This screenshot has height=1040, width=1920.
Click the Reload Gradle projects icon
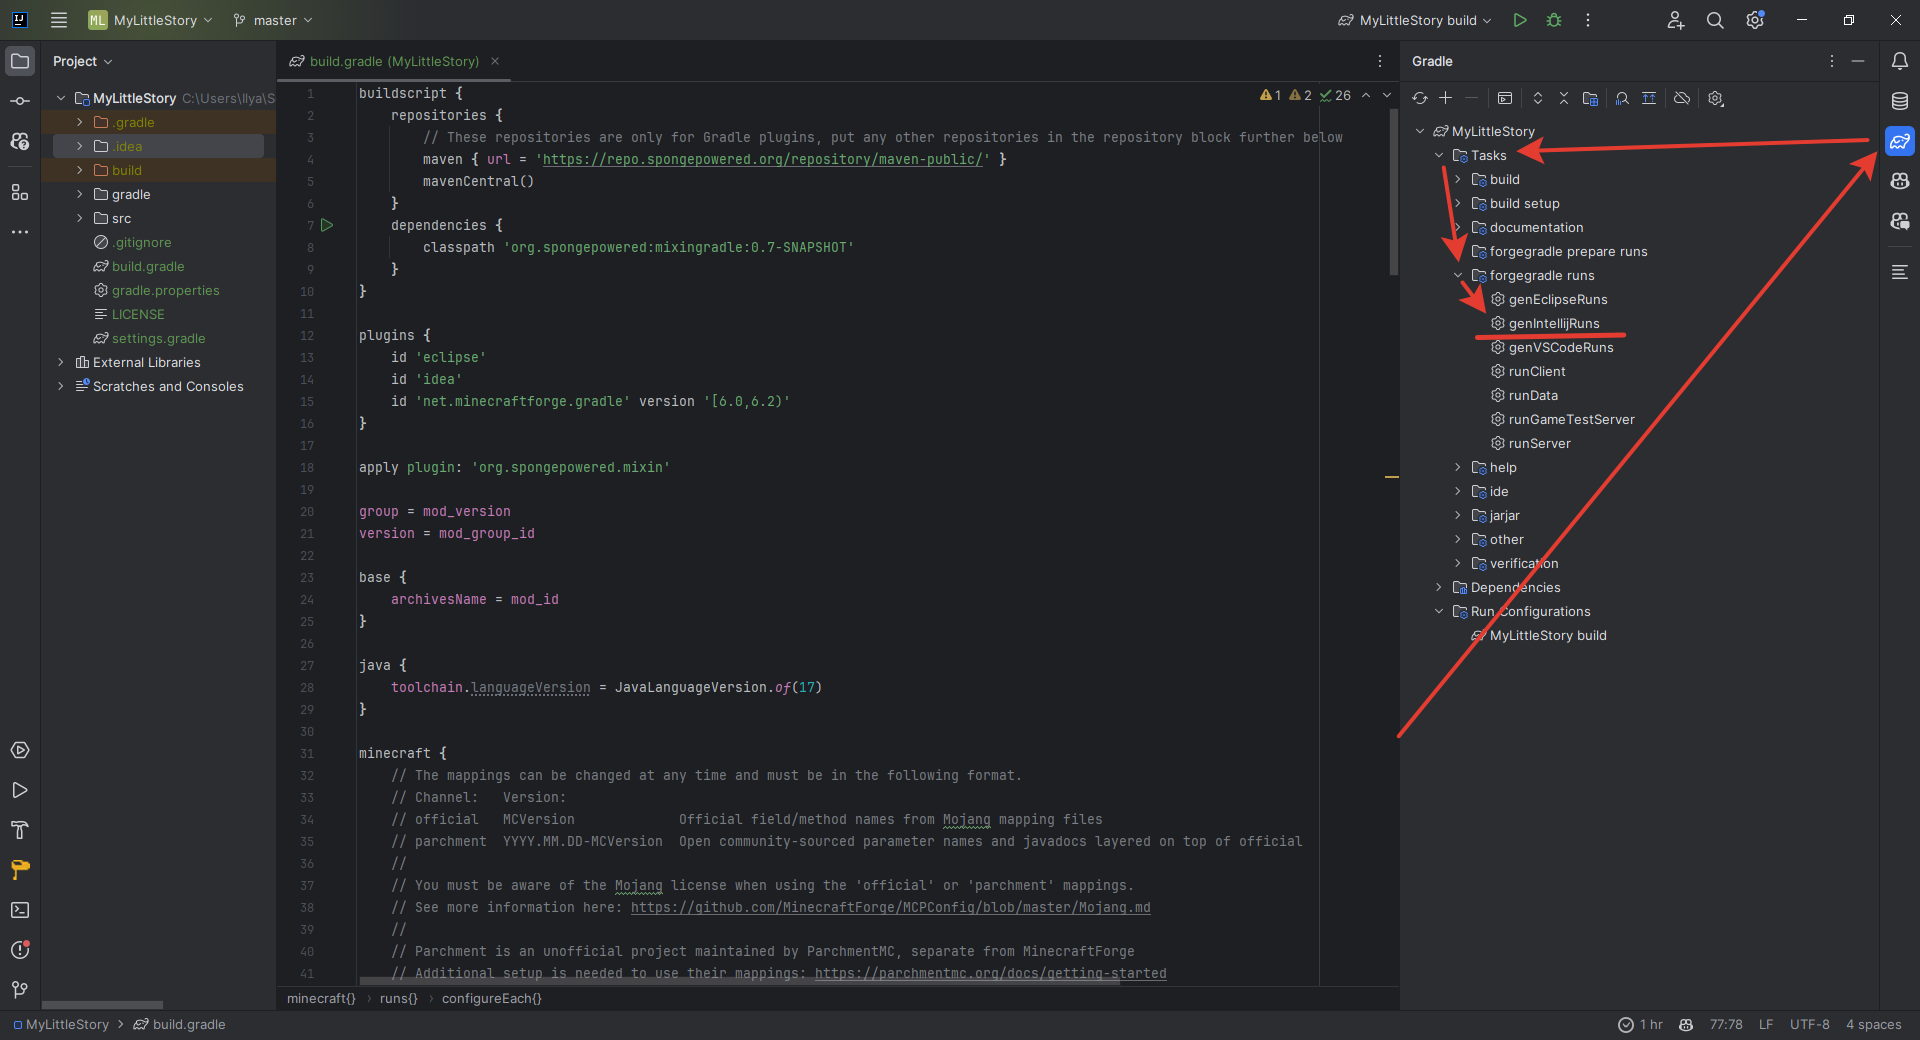pos(1420,98)
